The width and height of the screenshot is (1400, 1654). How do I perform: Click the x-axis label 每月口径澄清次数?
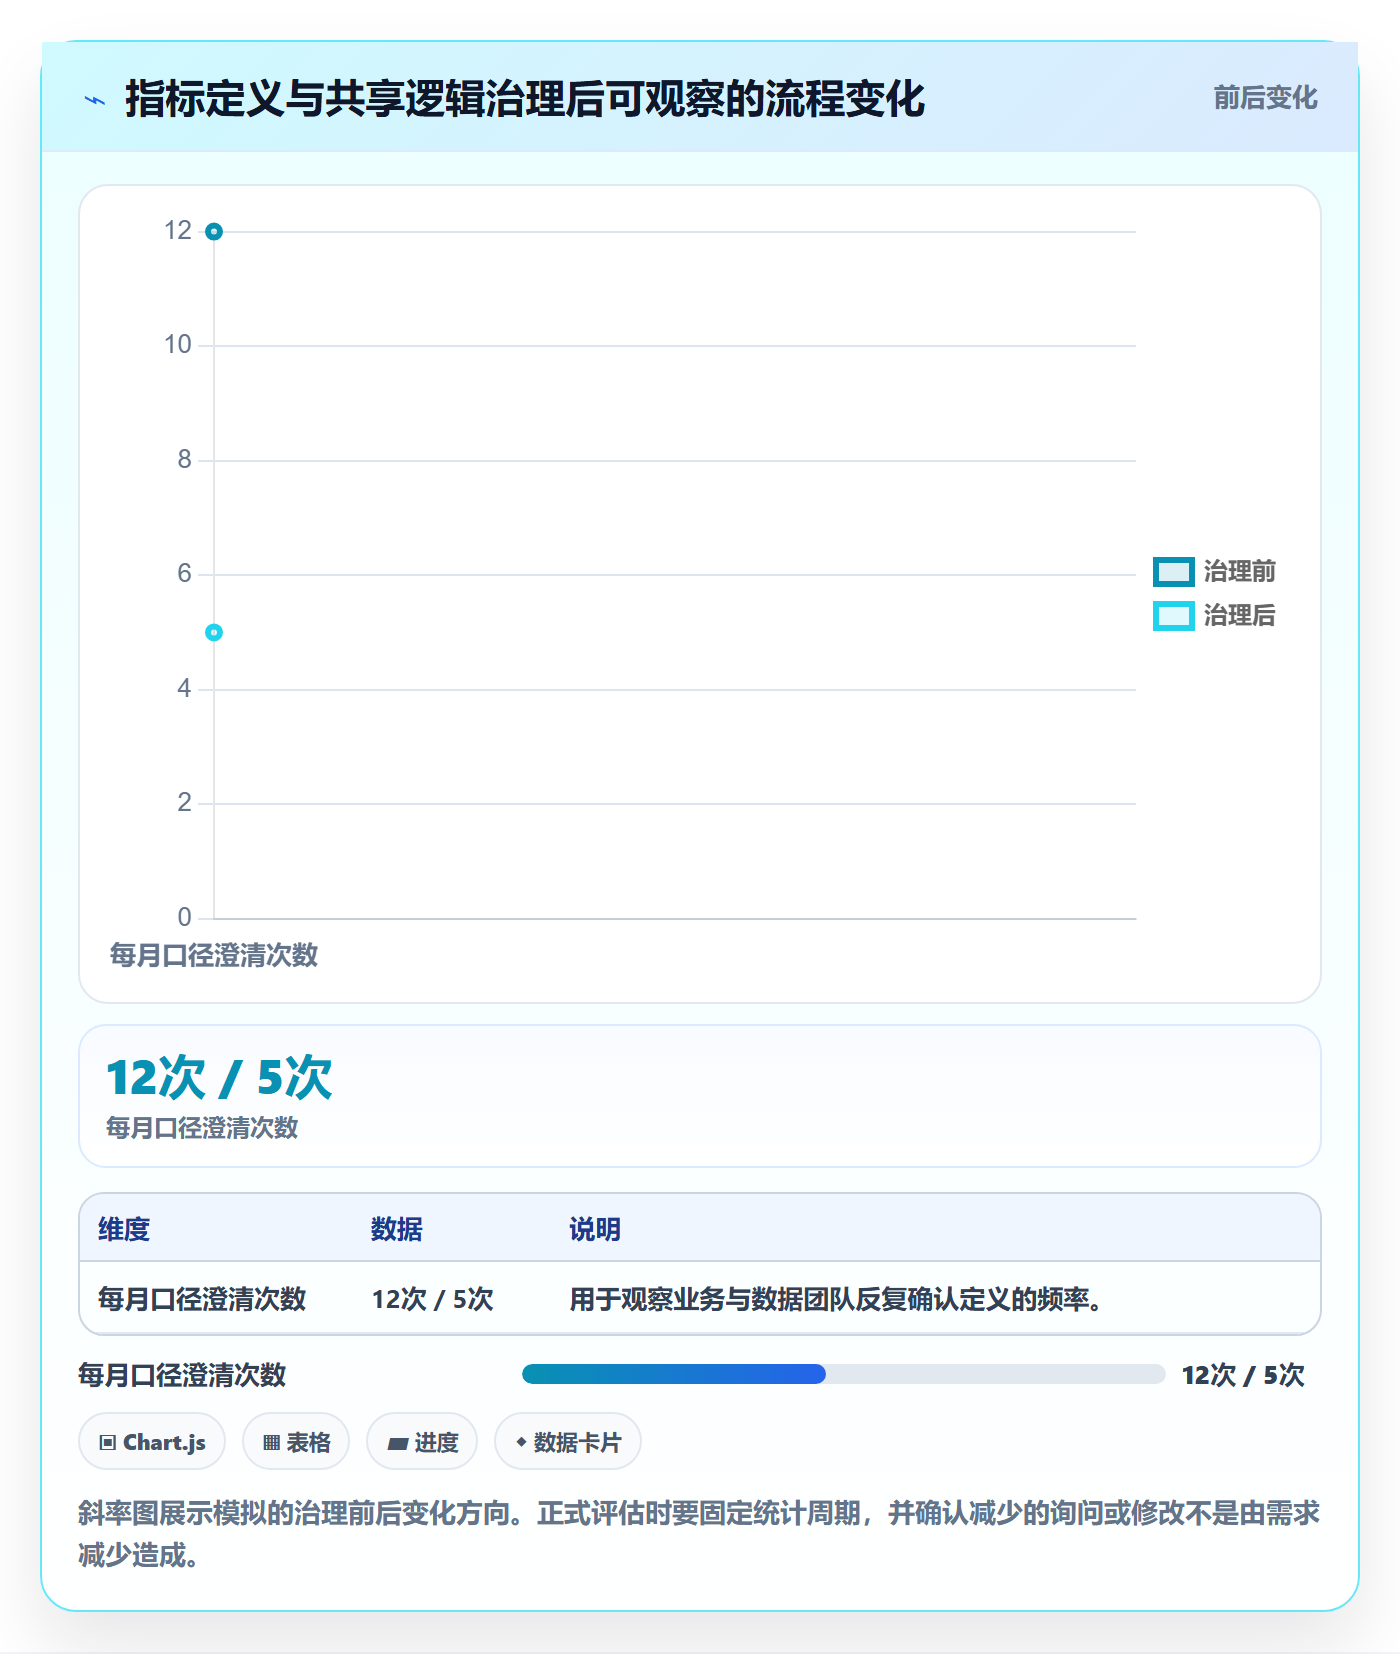(214, 955)
